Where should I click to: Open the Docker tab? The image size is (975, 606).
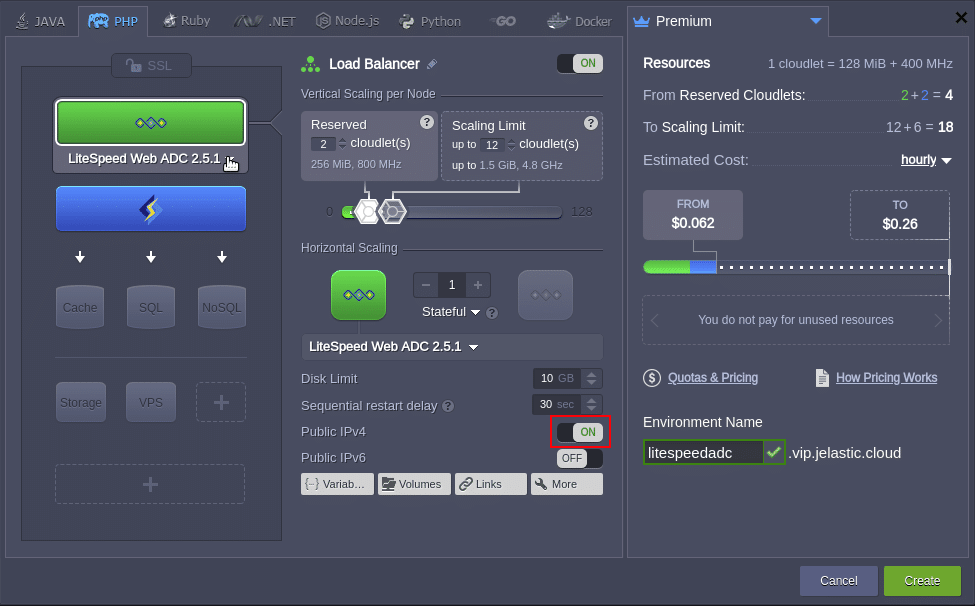point(580,21)
